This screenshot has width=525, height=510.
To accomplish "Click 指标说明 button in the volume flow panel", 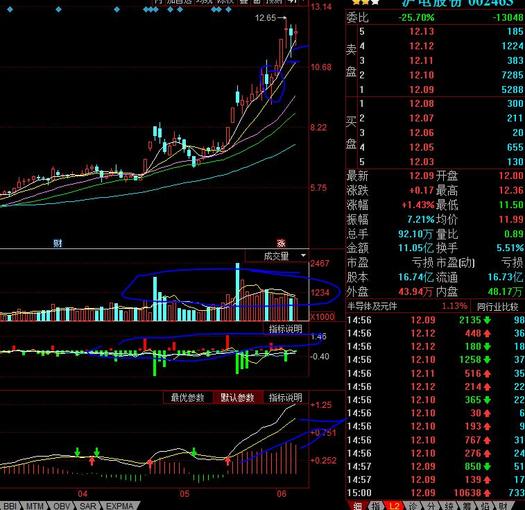I will pyautogui.click(x=286, y=329).
